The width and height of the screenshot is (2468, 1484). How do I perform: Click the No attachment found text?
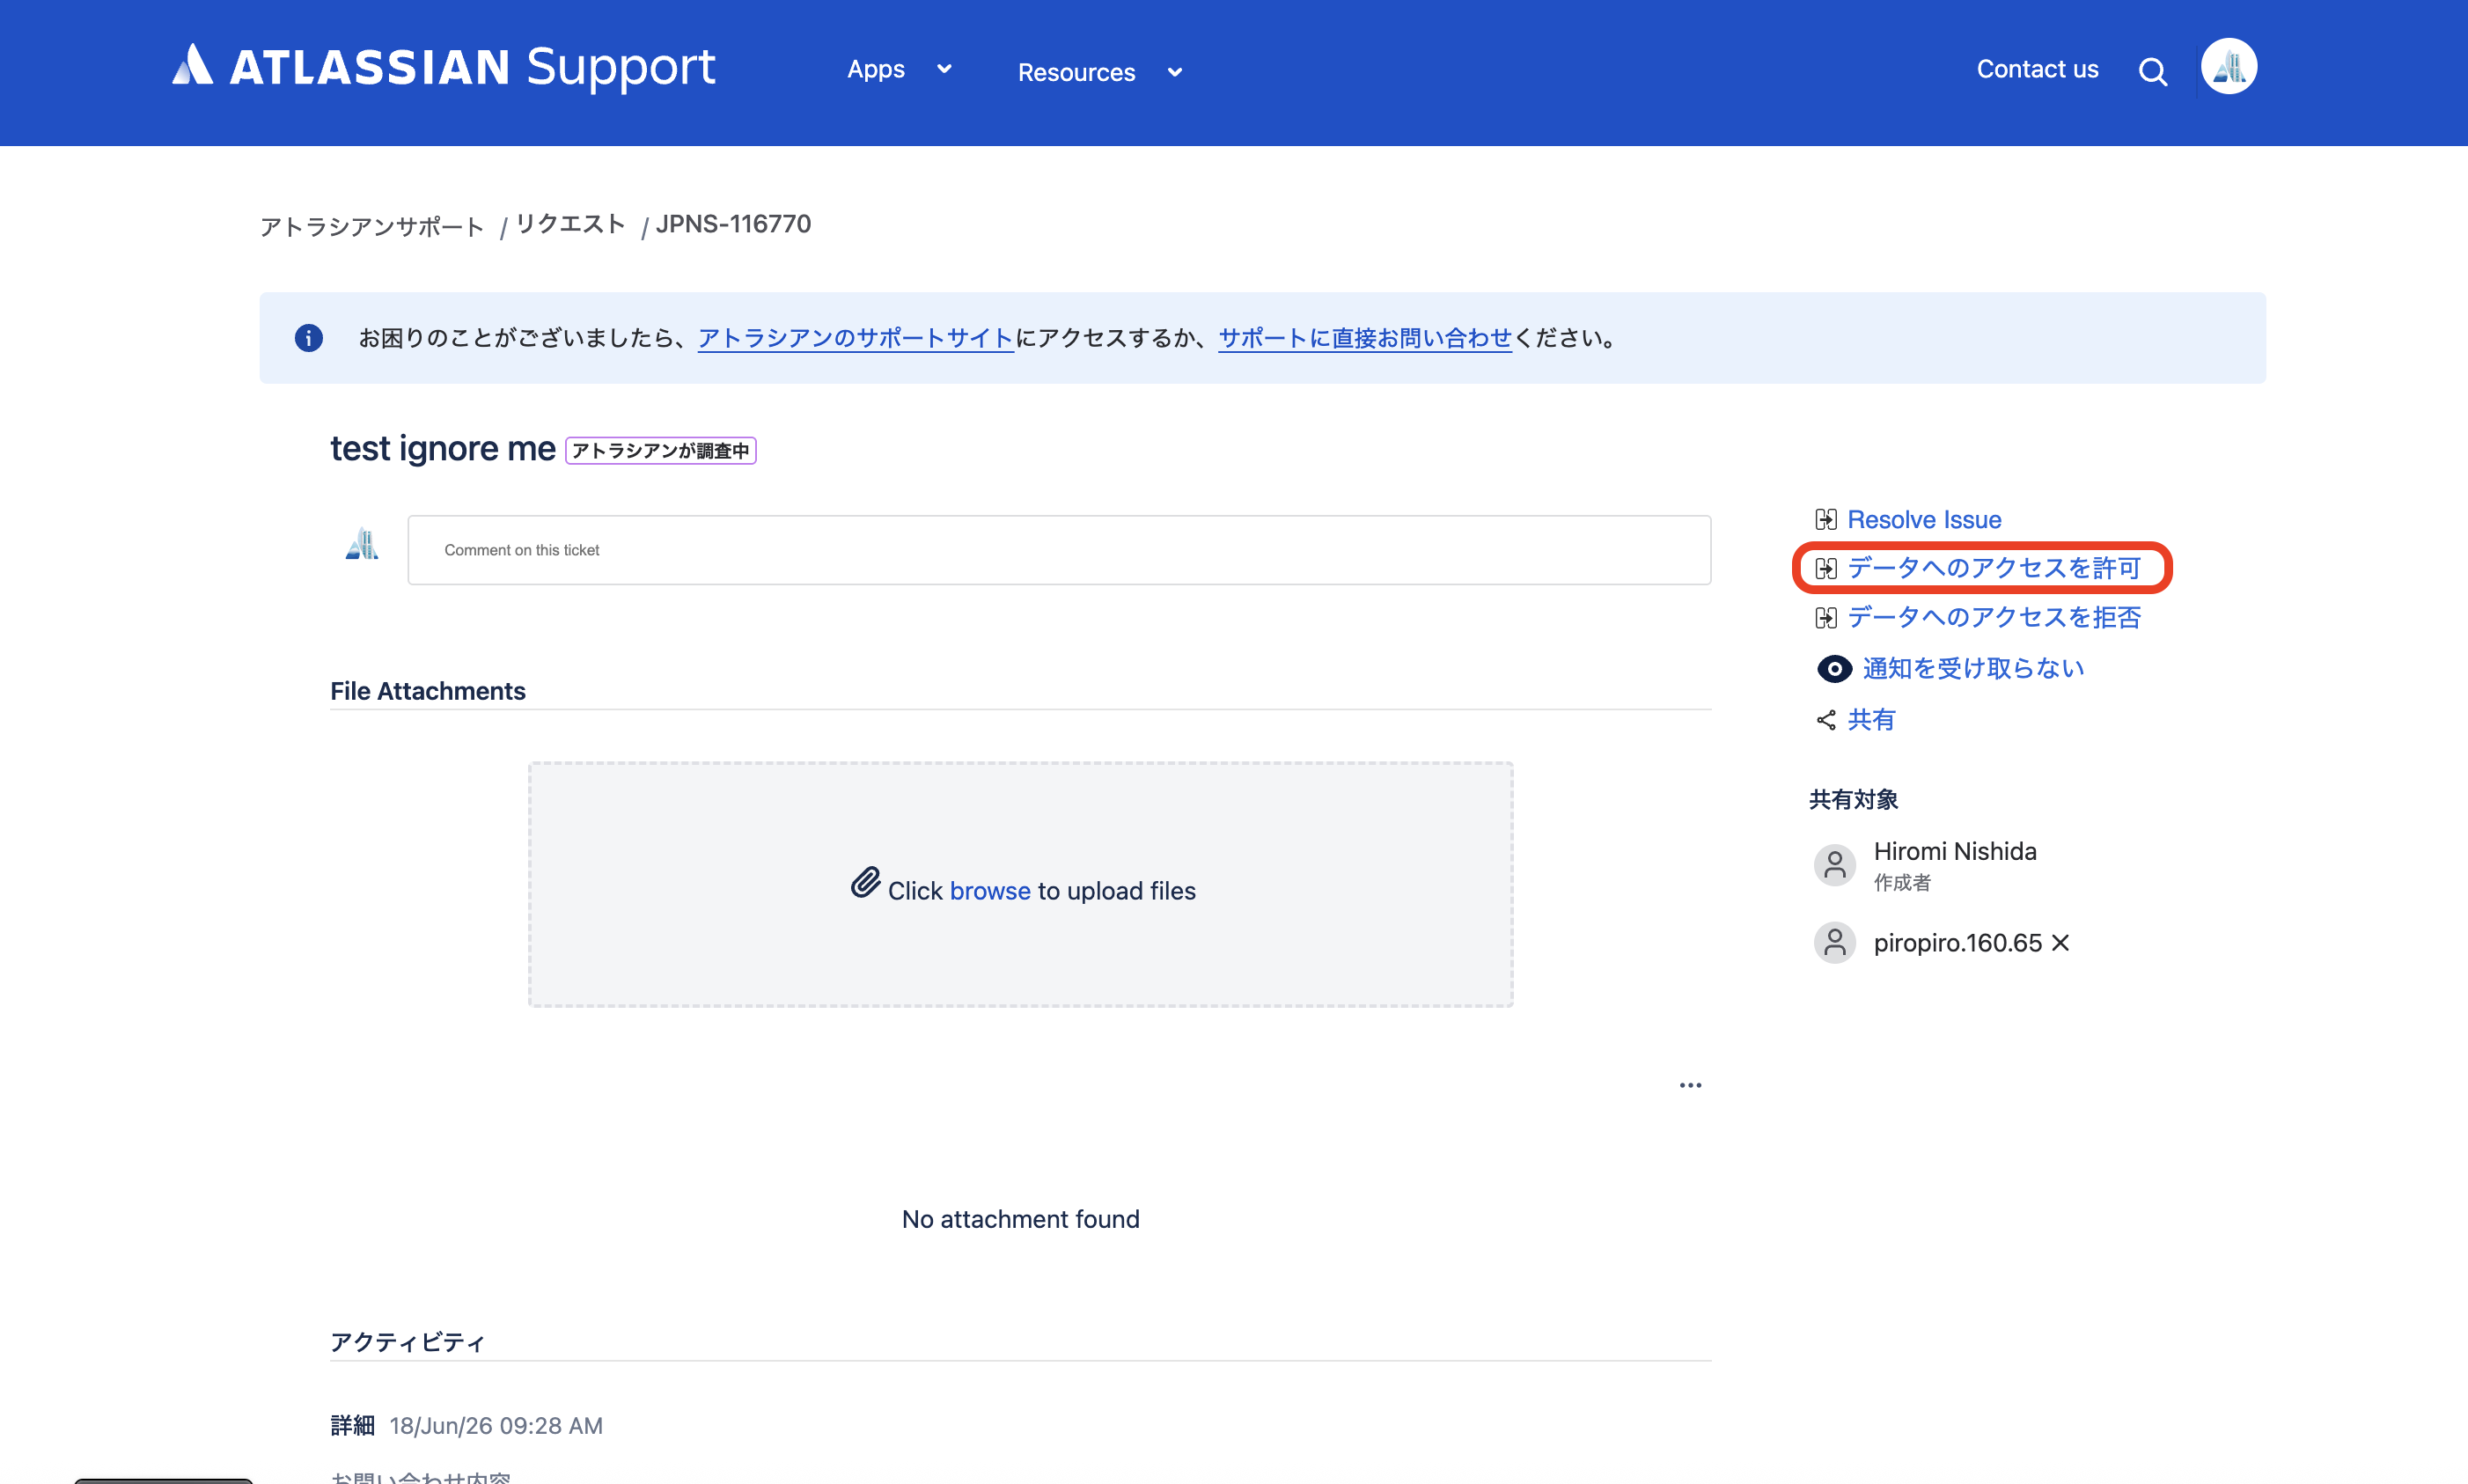(x=1020, y=1219)
